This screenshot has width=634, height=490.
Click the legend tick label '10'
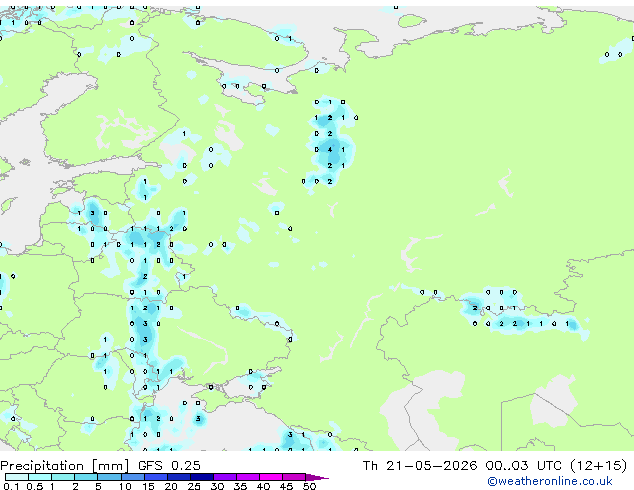coord(125,486)
